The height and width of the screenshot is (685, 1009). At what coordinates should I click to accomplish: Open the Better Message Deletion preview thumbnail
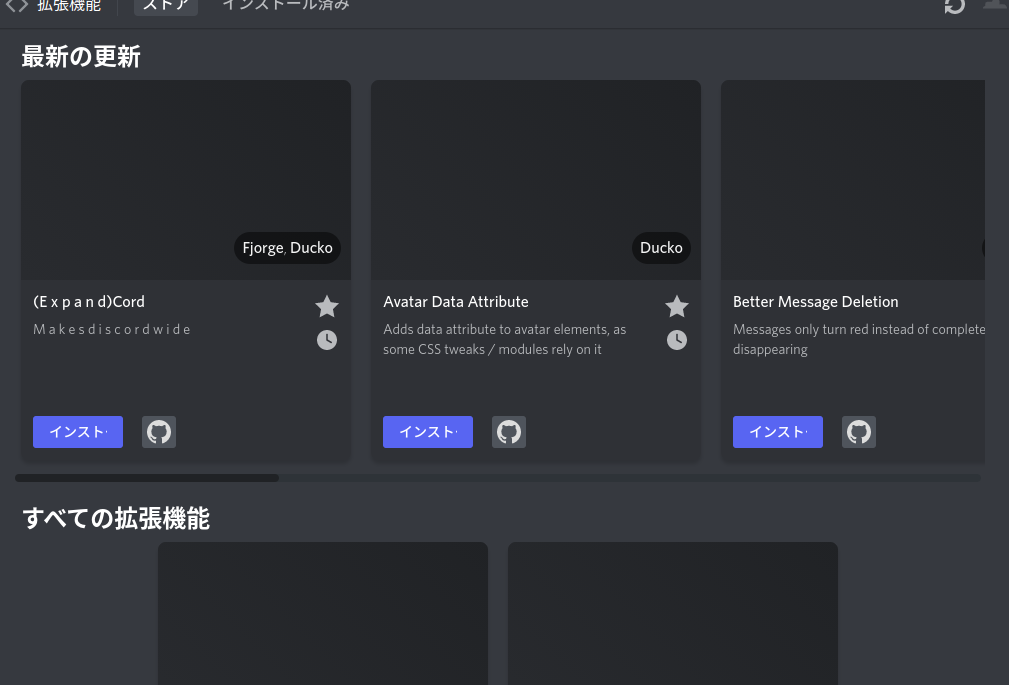tap(853, 180)
